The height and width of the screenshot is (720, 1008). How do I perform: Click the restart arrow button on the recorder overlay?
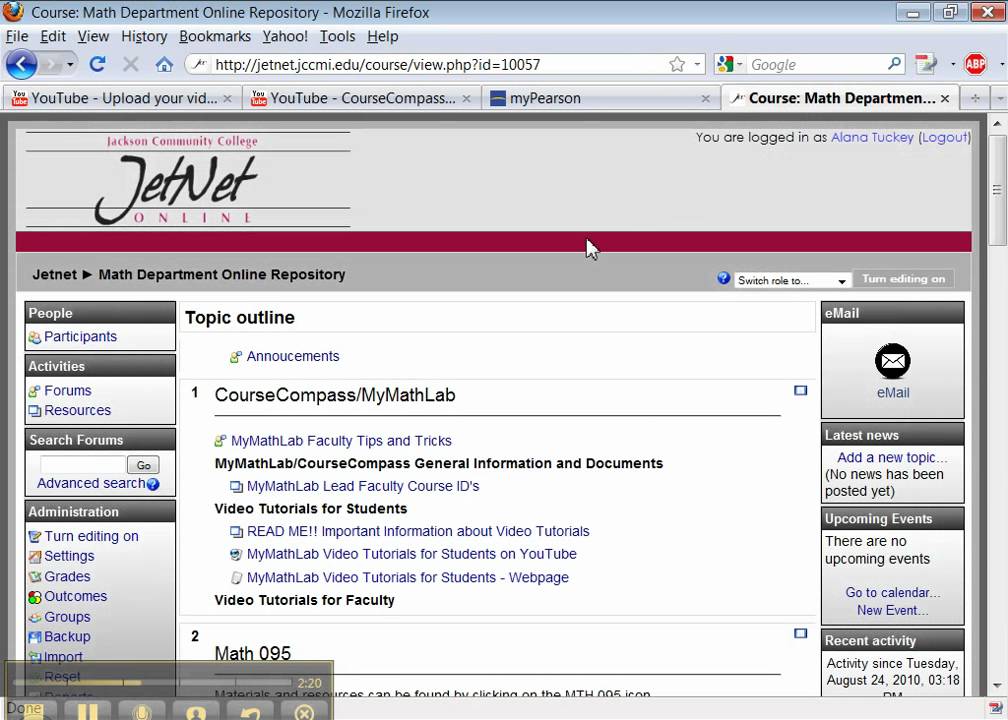coord(250,710)
